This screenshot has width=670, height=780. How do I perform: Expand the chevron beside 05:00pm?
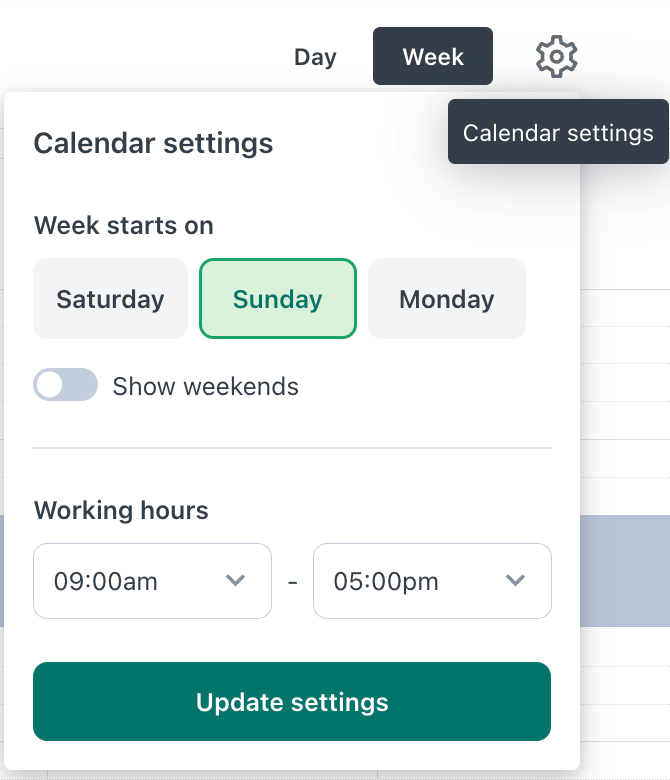(516, 581)
